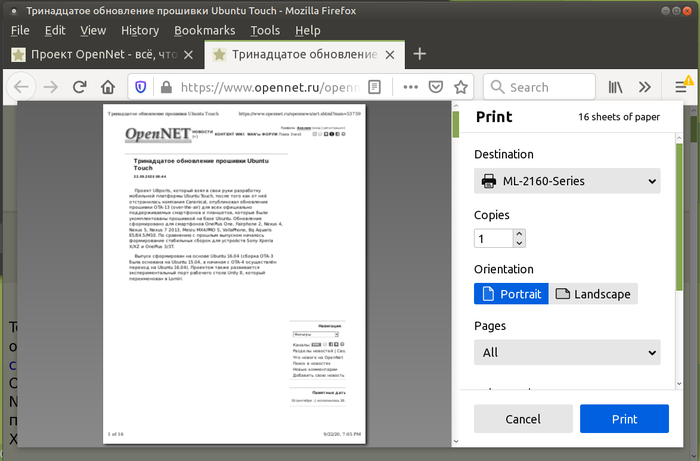Open the Library icon
Viewport: 700px width, 461px height.
[615, 87]
